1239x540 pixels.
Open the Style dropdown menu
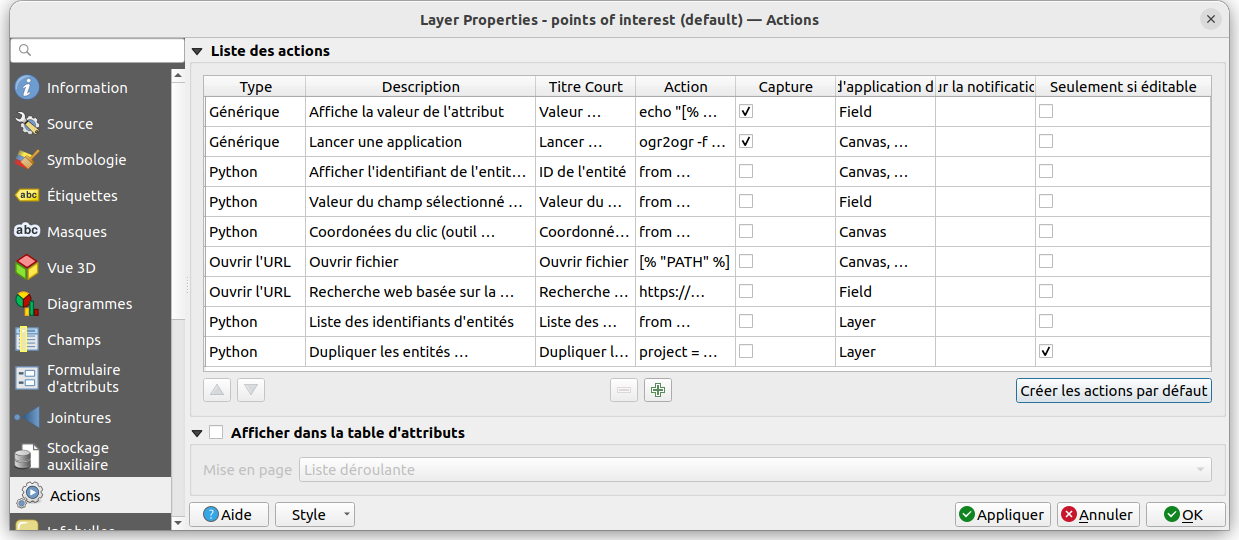(314, 514)
